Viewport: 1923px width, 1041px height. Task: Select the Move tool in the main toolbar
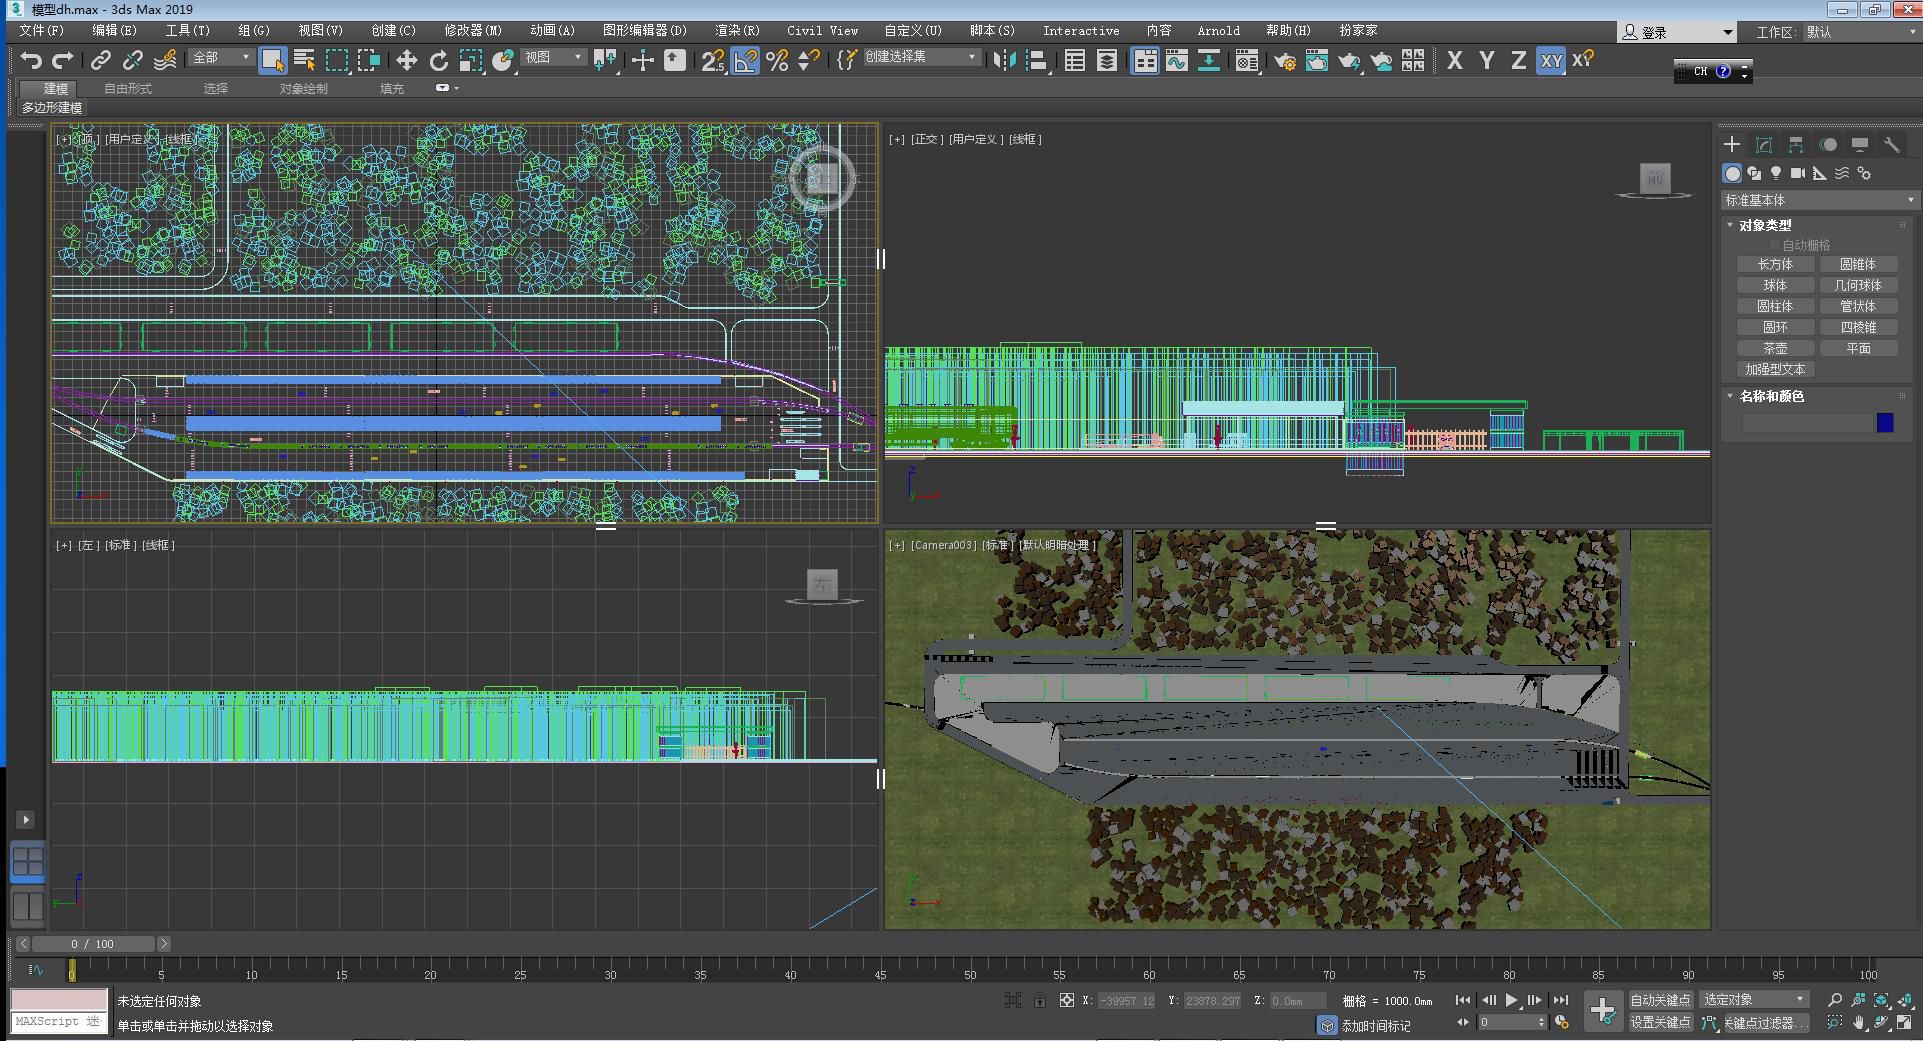406,61
